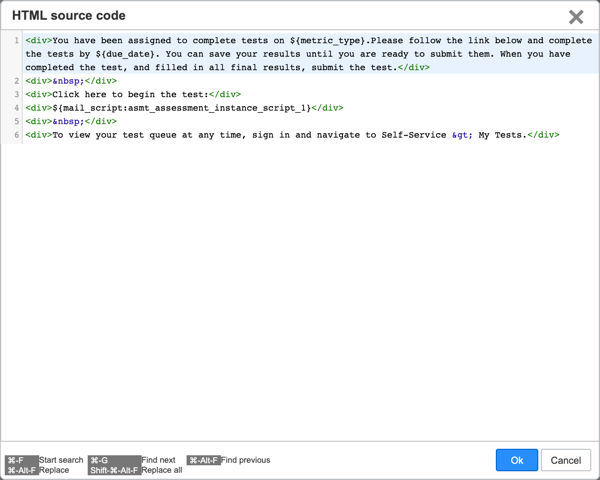Select line number 2 in the gutter
Screen dimensions: 600x480
pos(16,81)
